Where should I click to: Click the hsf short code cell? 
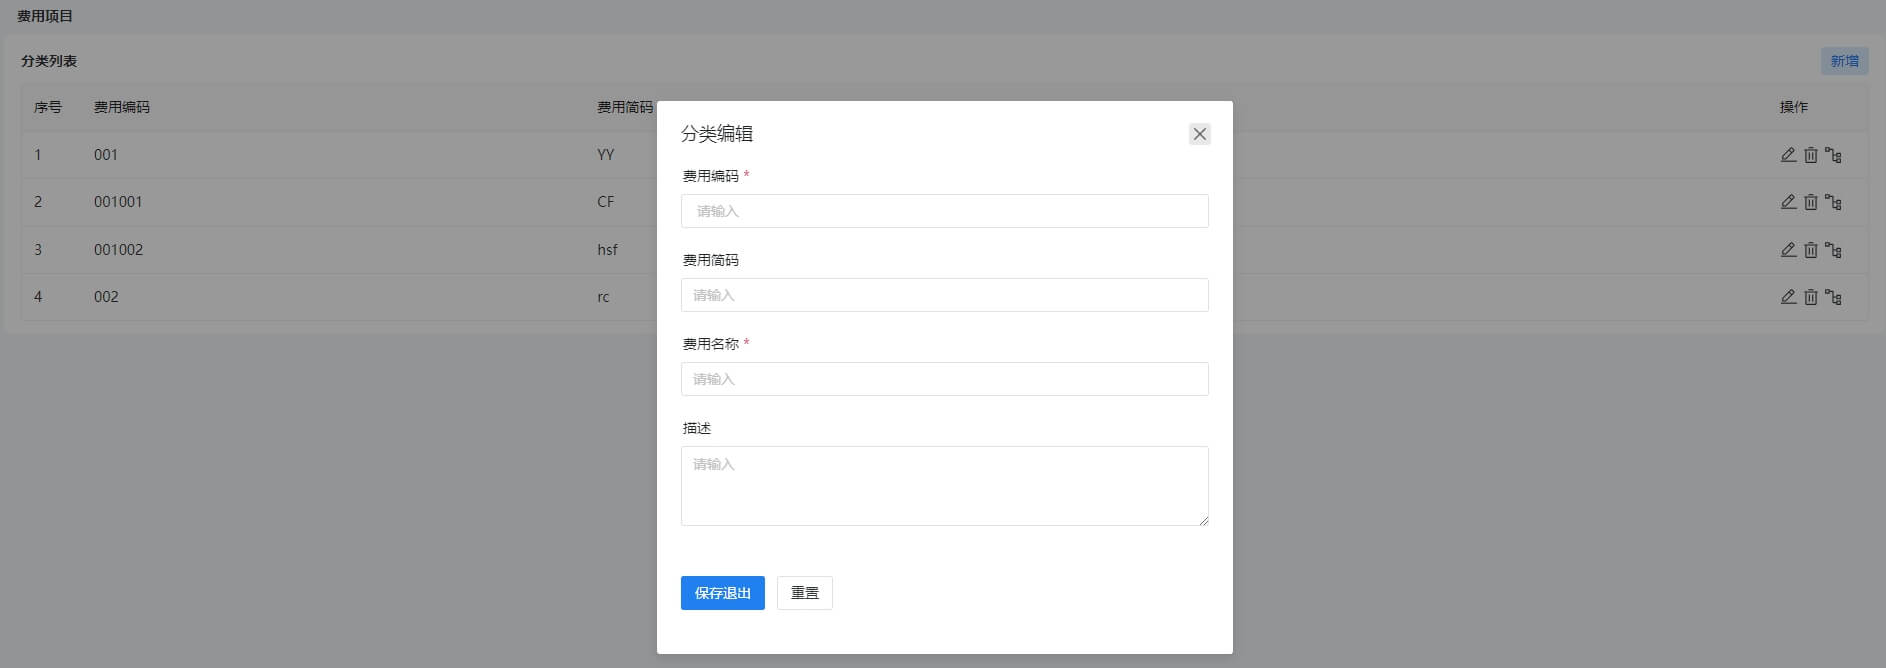click(608, 250)
